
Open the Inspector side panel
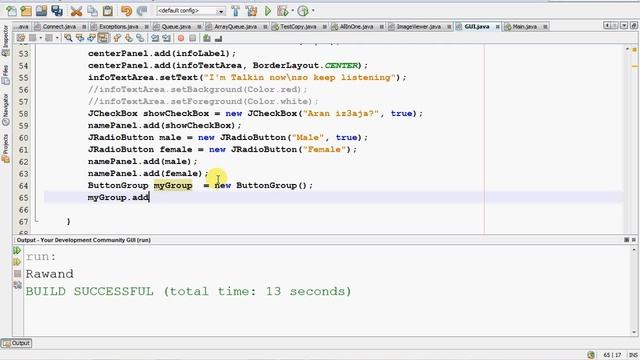[x=5, y=40]
